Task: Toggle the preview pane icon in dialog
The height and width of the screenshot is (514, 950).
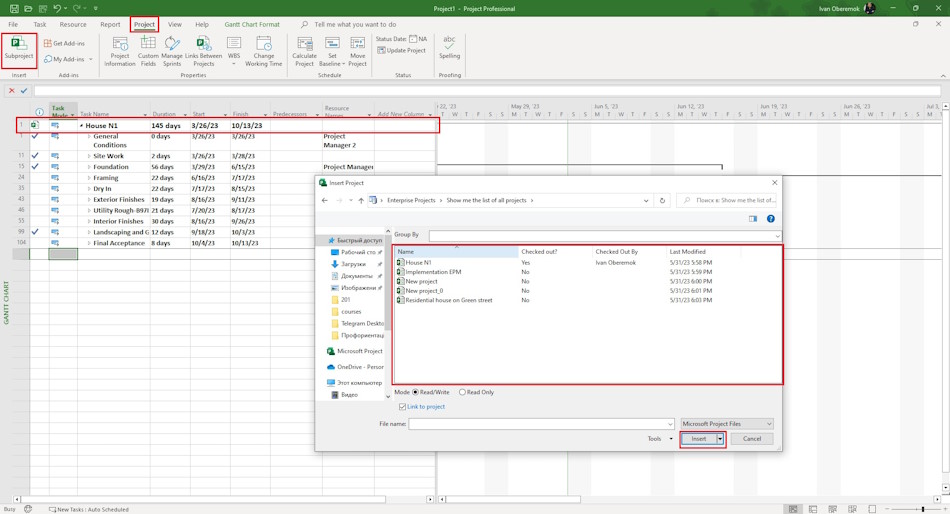Action: 752,219
